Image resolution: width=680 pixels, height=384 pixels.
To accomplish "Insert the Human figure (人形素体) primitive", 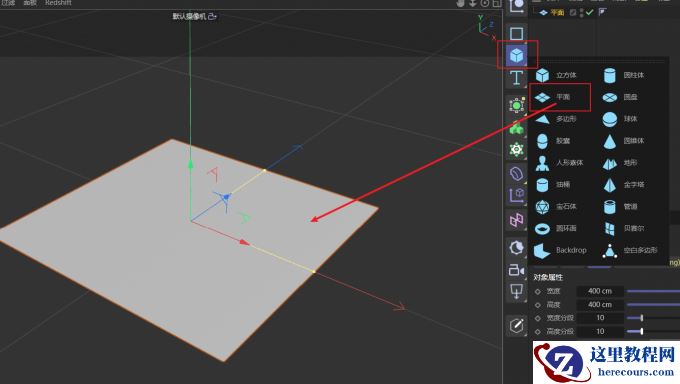I will (559, 163).
